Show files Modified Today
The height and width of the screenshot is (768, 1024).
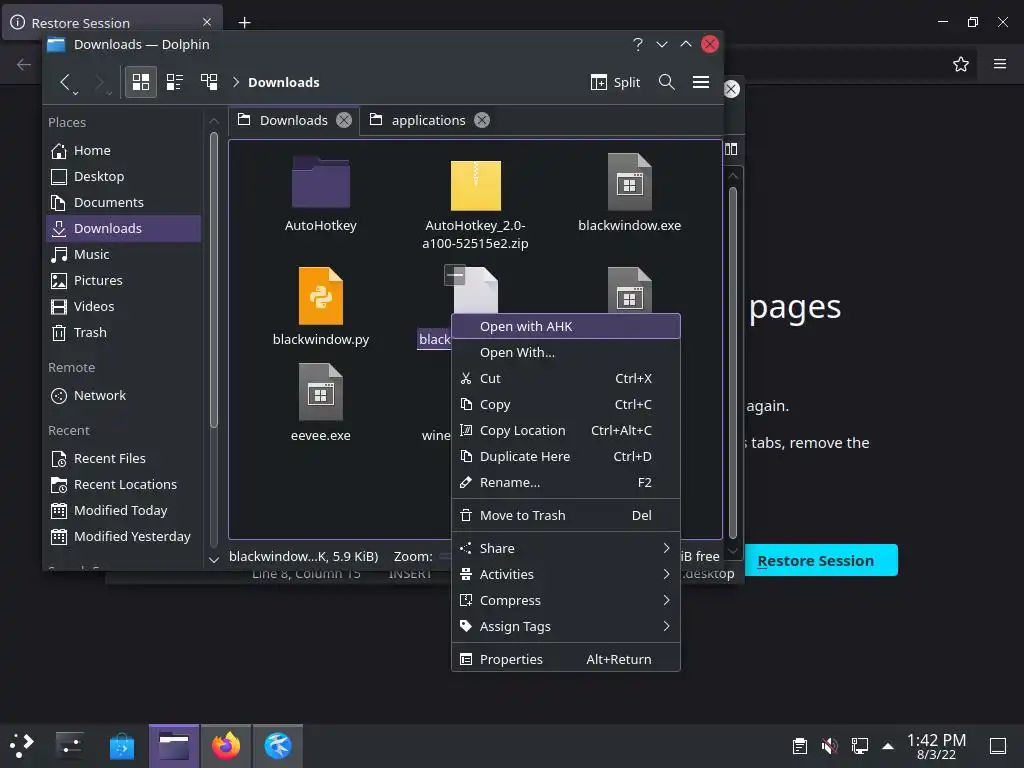[123, 511]
